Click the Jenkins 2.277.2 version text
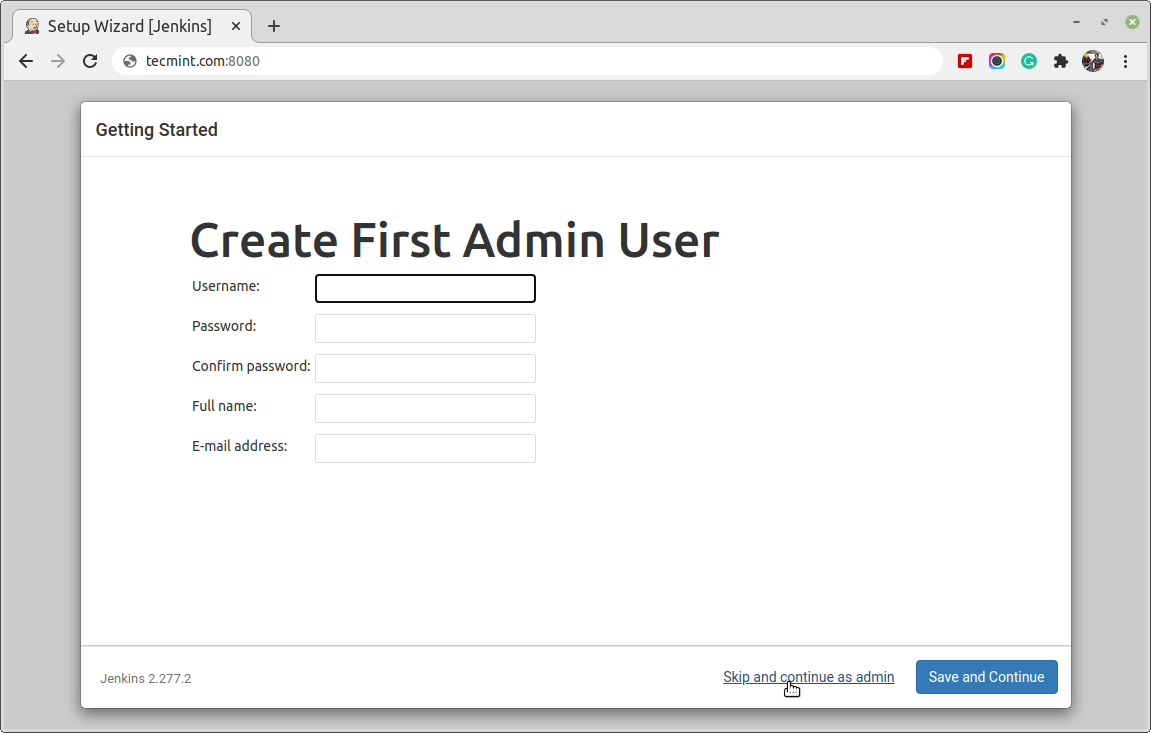This screenshot has height=733, width=1151. [145, 679]
